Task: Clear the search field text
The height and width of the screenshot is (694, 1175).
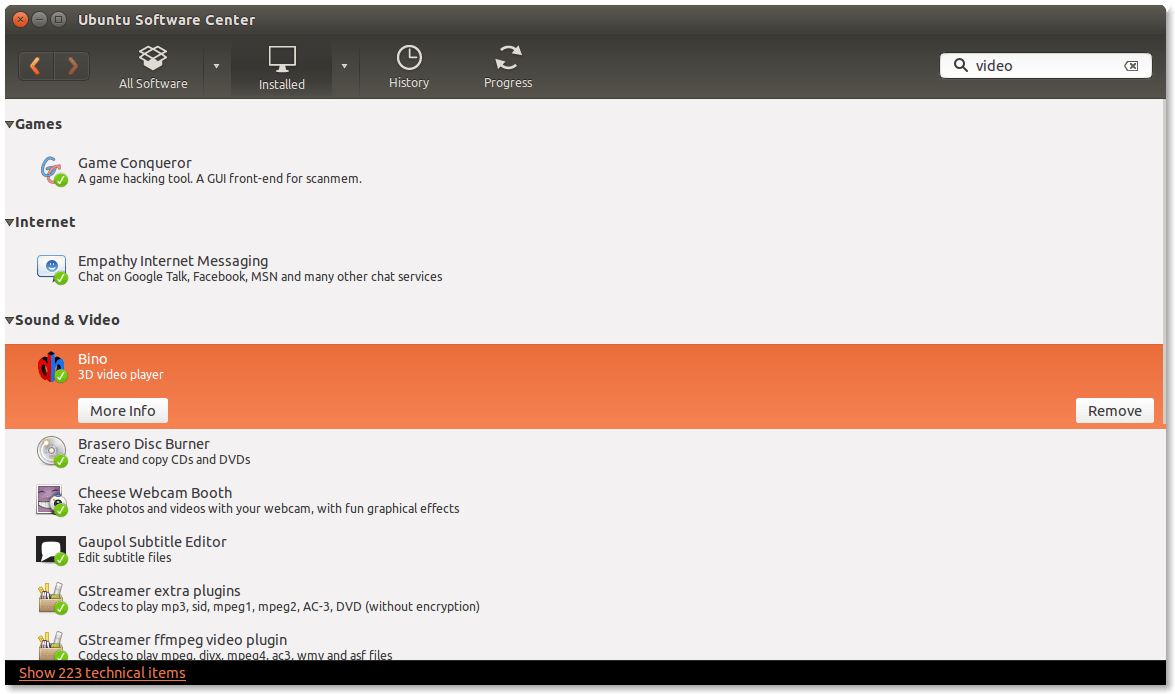Action: click(1132, 66)
